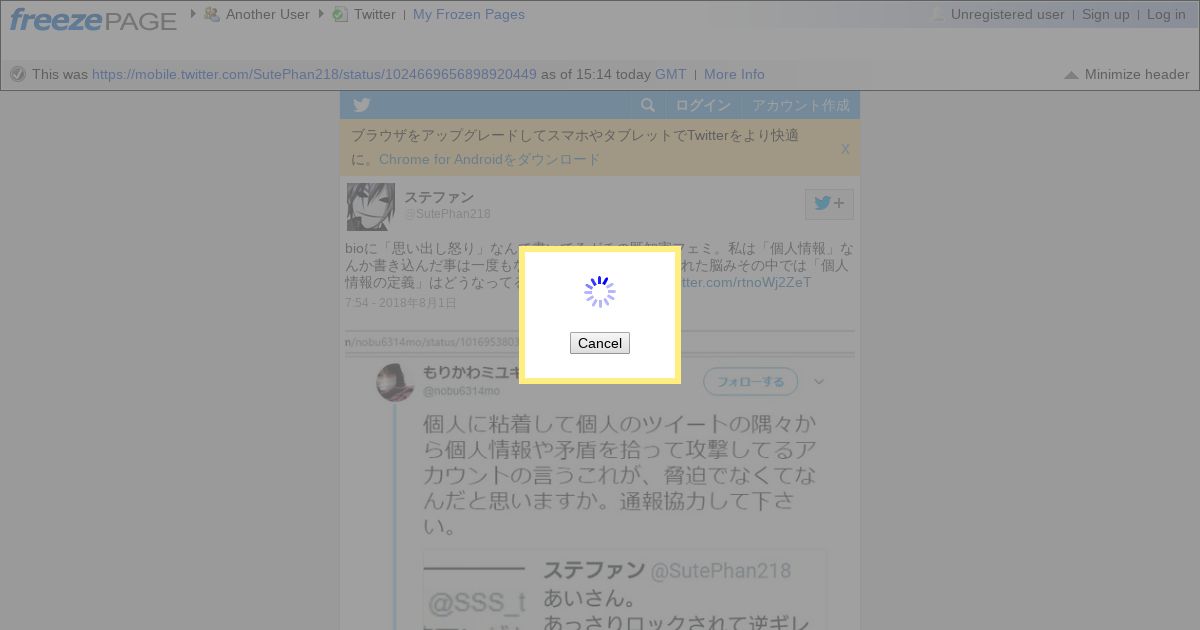Screen dimensions: 1200x630
Task: Open My Frozen Pages
Action: pos(469,14)
